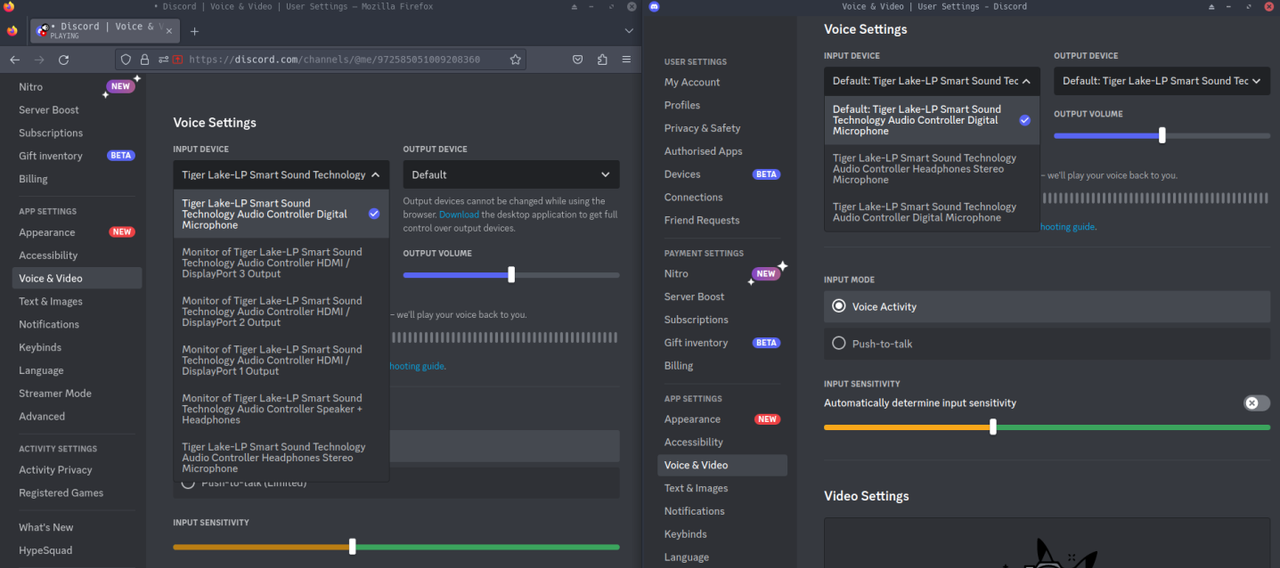Toggle automatically determine input sensitivity switch

[x=1256, y=403]
